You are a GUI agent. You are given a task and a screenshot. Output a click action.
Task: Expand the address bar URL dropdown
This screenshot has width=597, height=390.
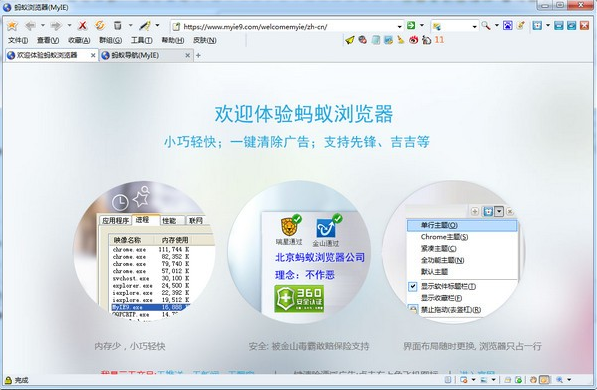[399, 26]
